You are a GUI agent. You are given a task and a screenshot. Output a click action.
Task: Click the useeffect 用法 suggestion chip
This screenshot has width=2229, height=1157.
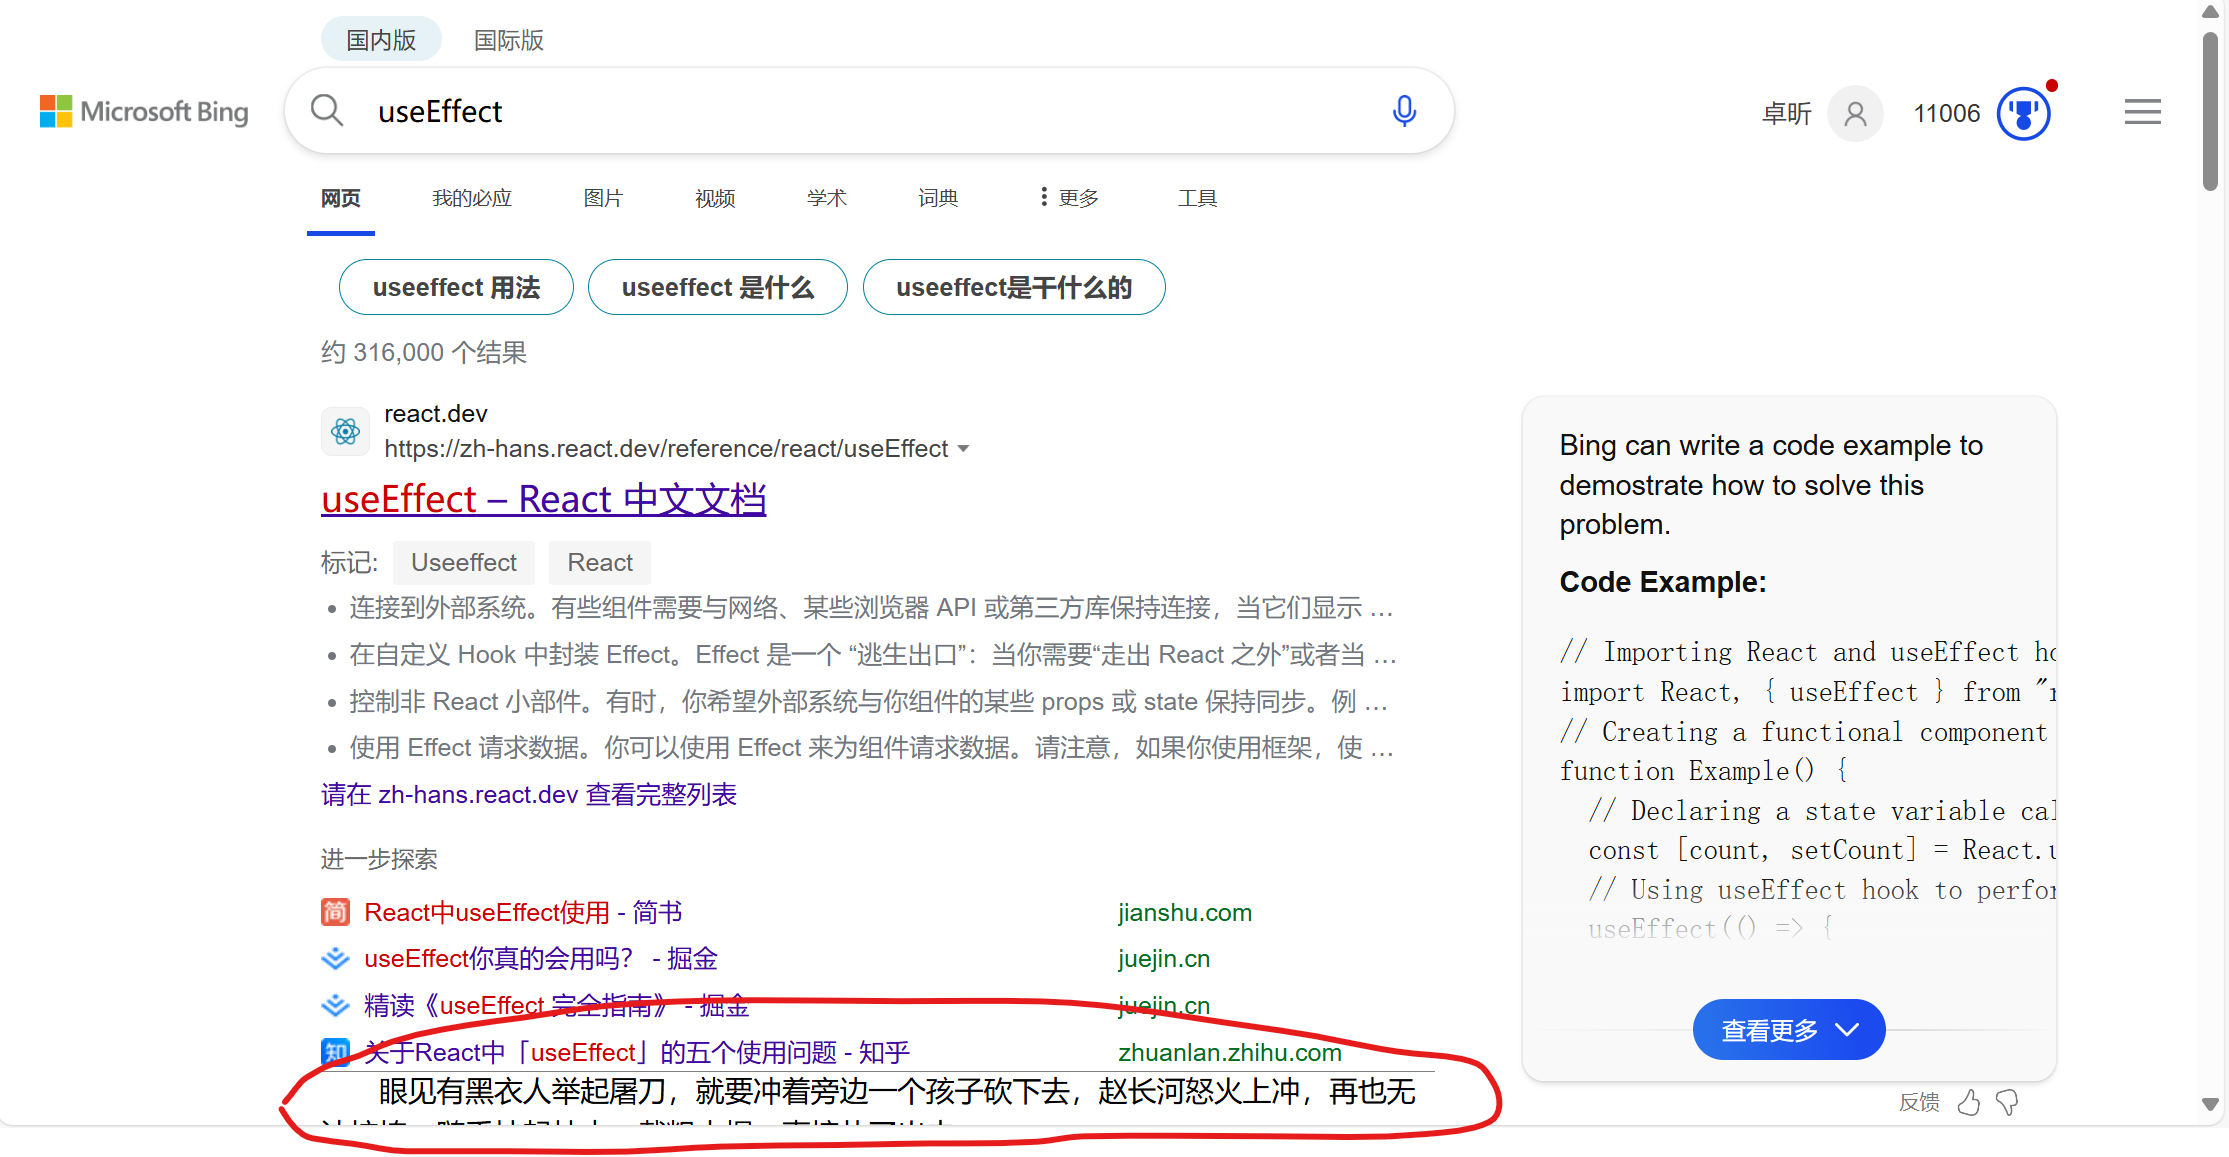(456, 288)
